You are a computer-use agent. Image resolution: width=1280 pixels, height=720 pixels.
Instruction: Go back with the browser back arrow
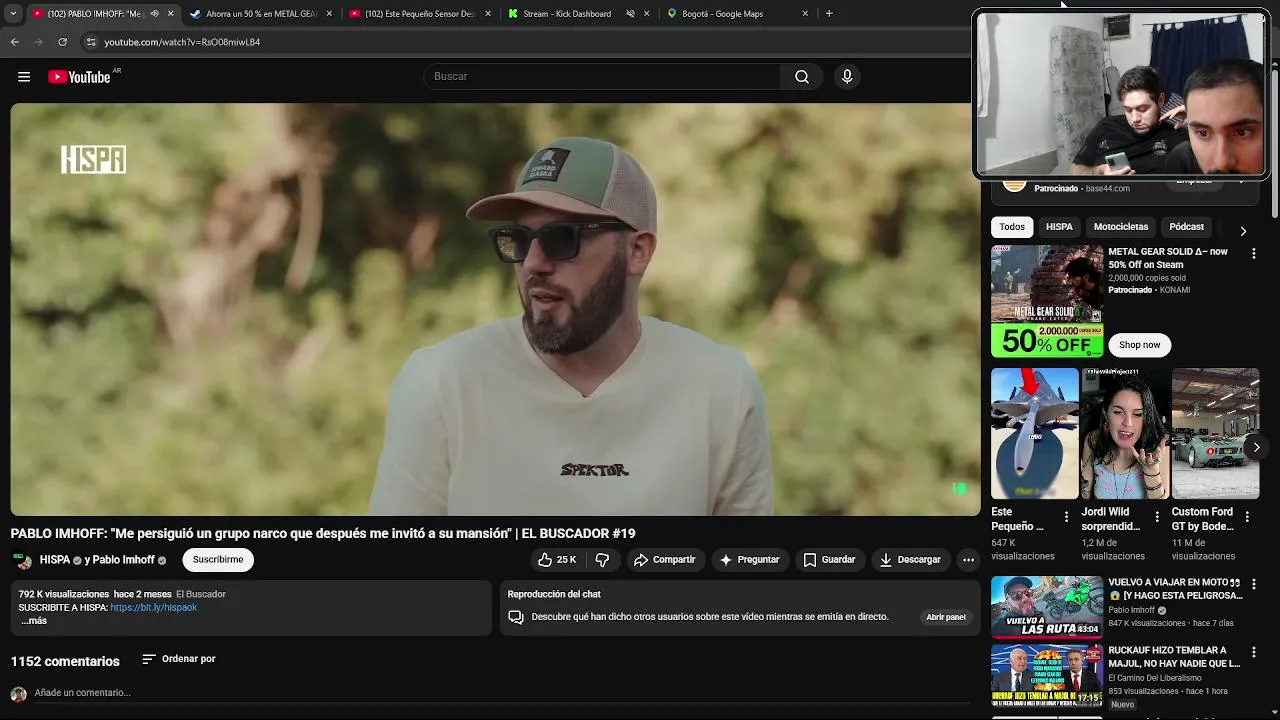[x=14, y=42]
